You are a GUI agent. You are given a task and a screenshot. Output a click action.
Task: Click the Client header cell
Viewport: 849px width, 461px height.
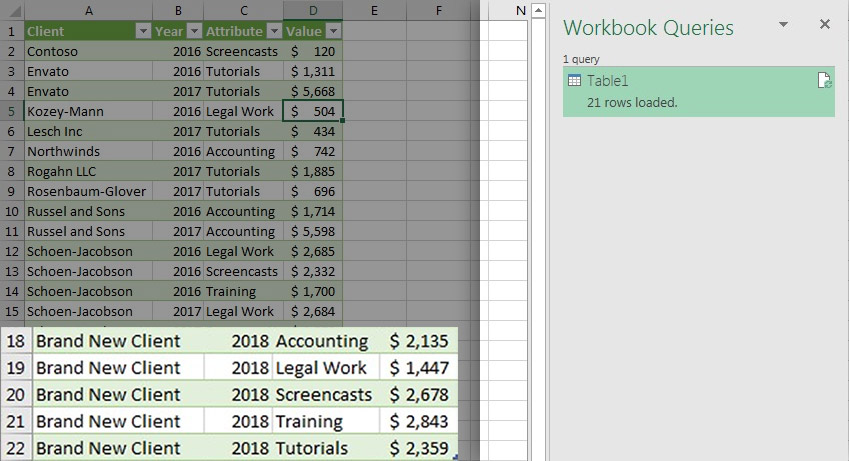(x=88, y=31)
